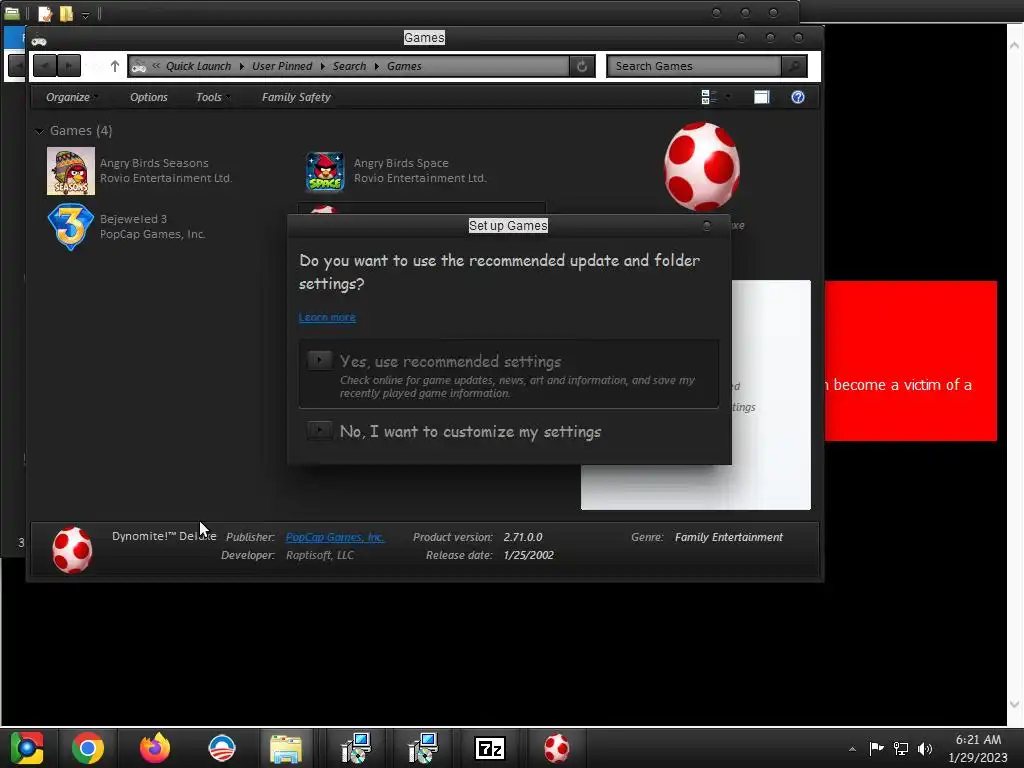This screenshot has width=1024, height=768.
Task: Open Help question mark icon
Action: click(797, 97)
